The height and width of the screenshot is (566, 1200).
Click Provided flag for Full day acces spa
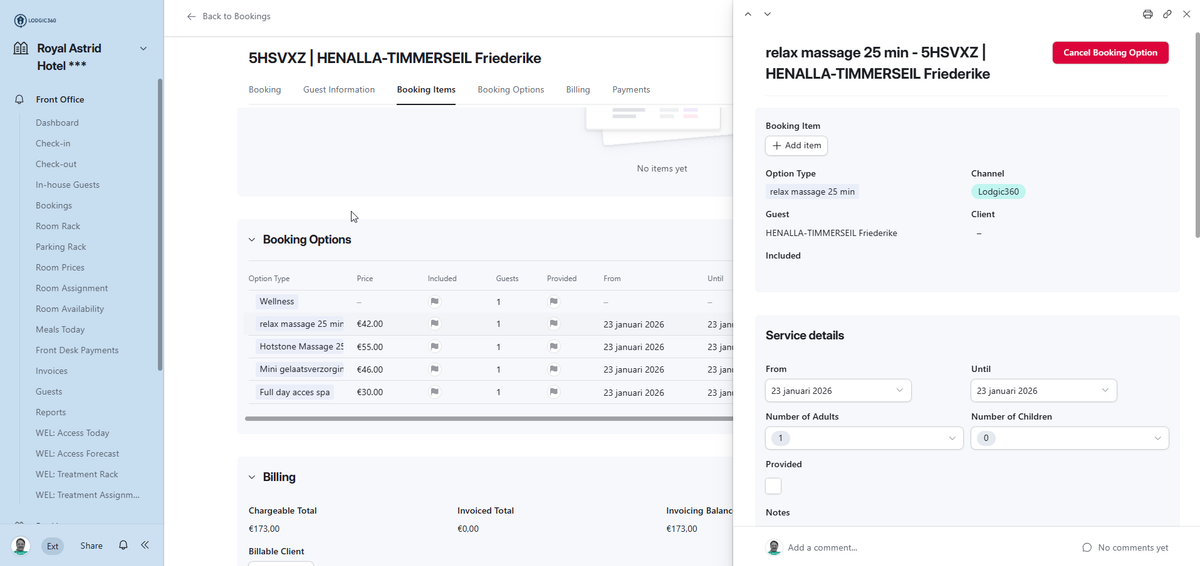[x=554, y=392]
